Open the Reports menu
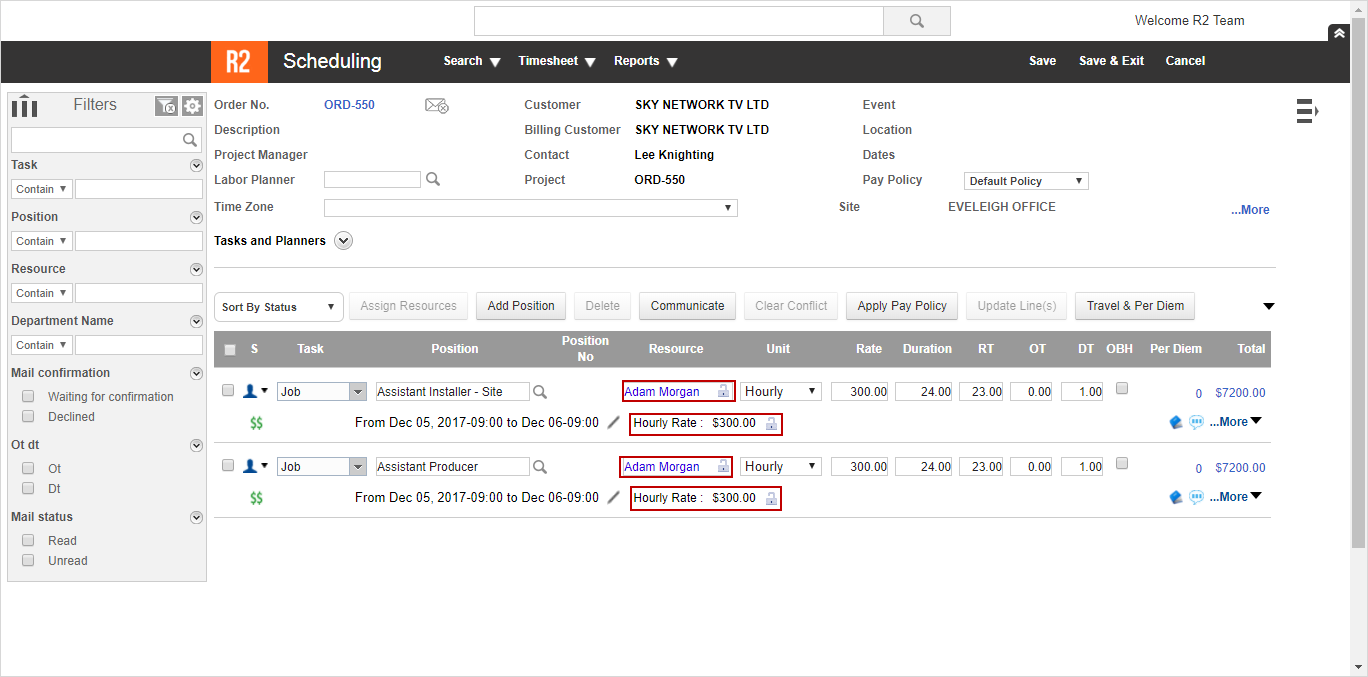 tap(645, 61)
